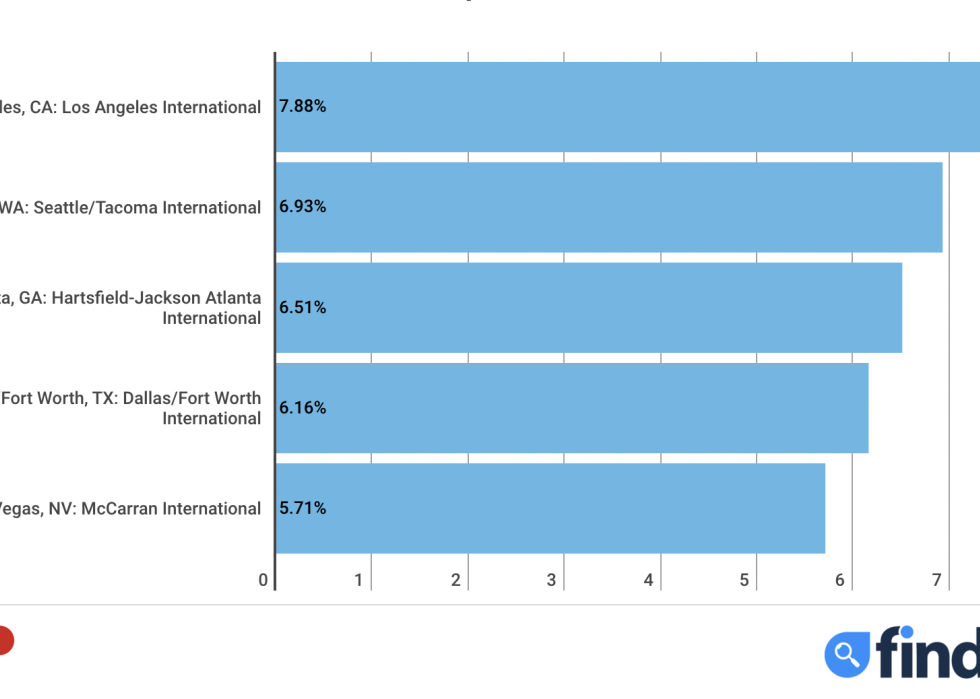This screenshot has width=980, height=699.
Task: Click the red circle icon at bottom left
Action: point(6,641)
